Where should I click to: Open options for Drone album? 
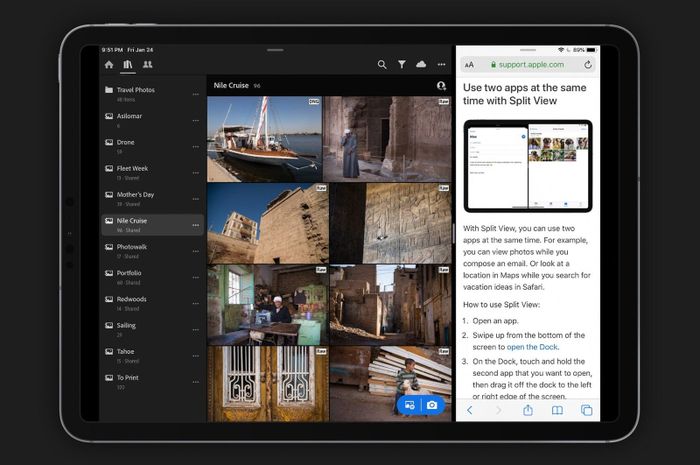point(196,147)
